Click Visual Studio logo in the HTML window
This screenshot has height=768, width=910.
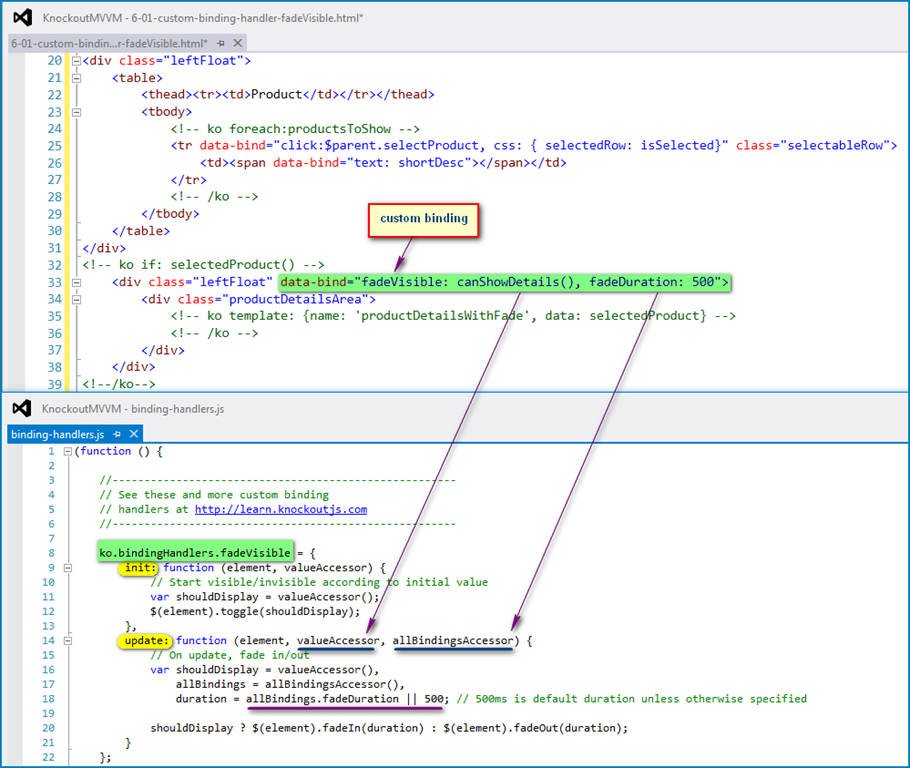click(x=22, y=18)
